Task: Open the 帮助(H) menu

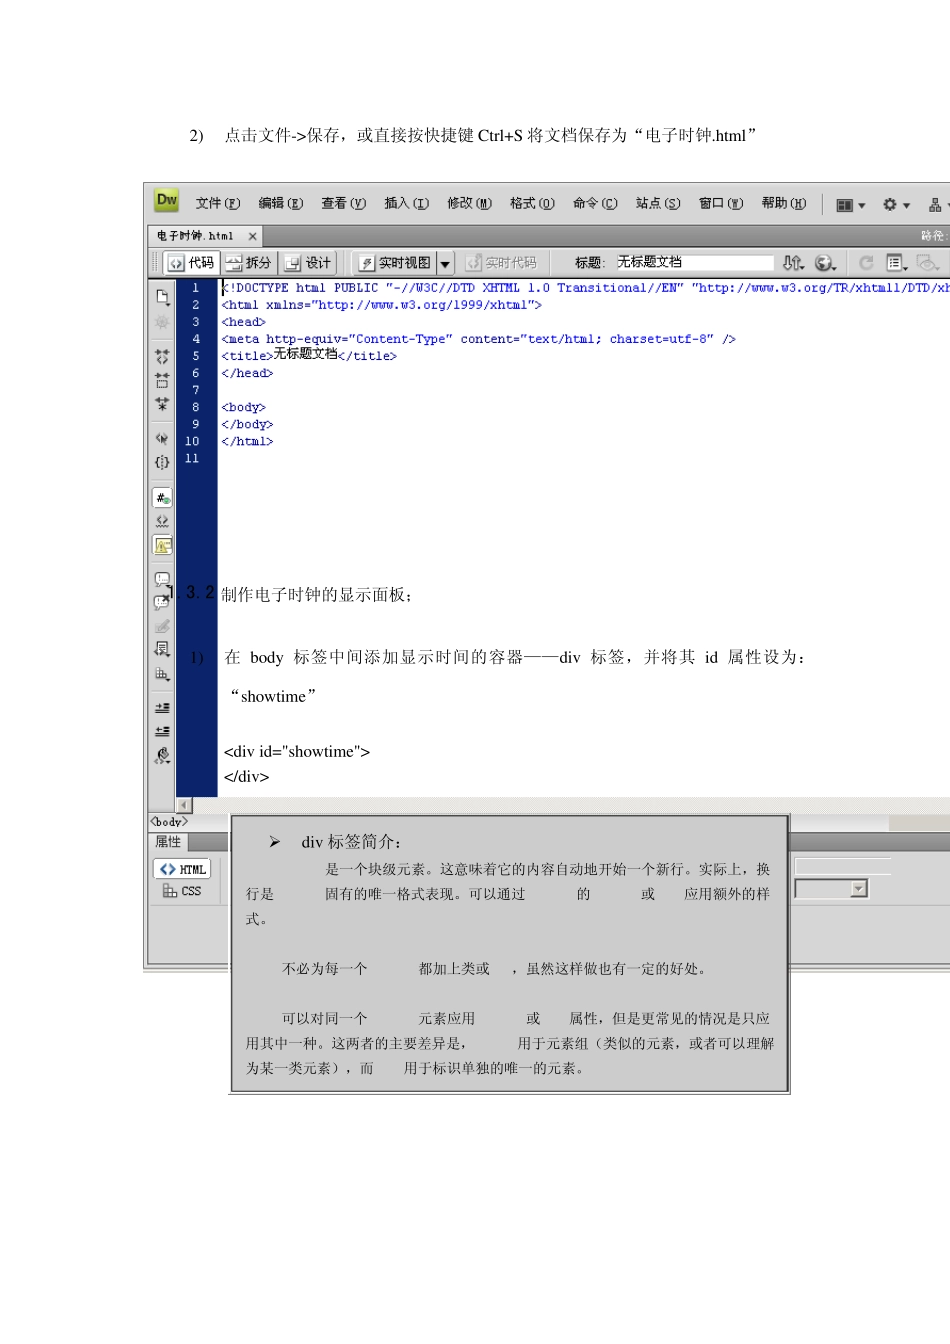Action: coord(784,203)
